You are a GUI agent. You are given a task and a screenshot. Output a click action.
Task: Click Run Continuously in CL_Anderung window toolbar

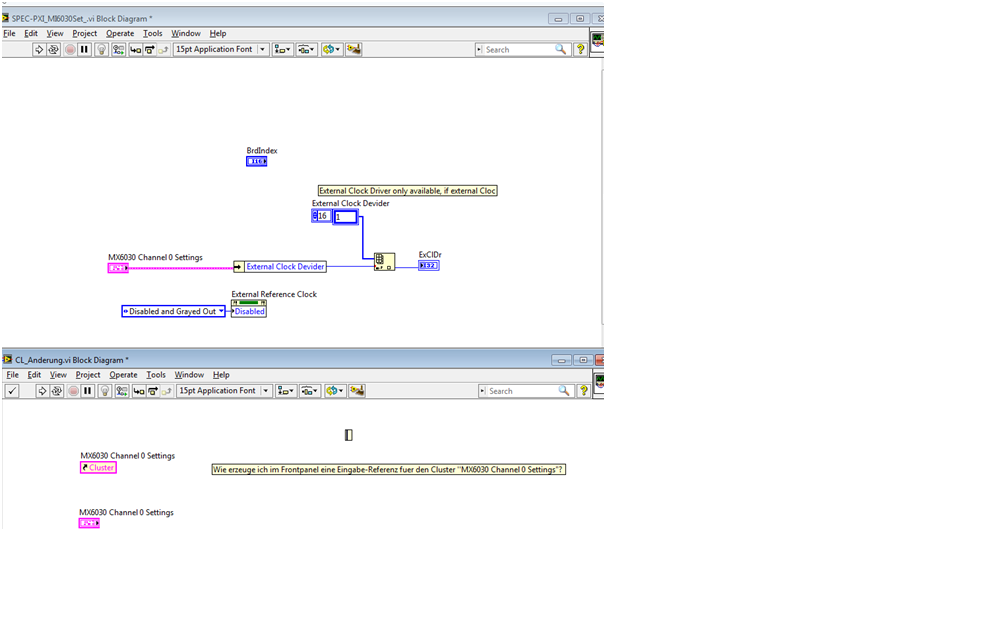tap(57, 391)
